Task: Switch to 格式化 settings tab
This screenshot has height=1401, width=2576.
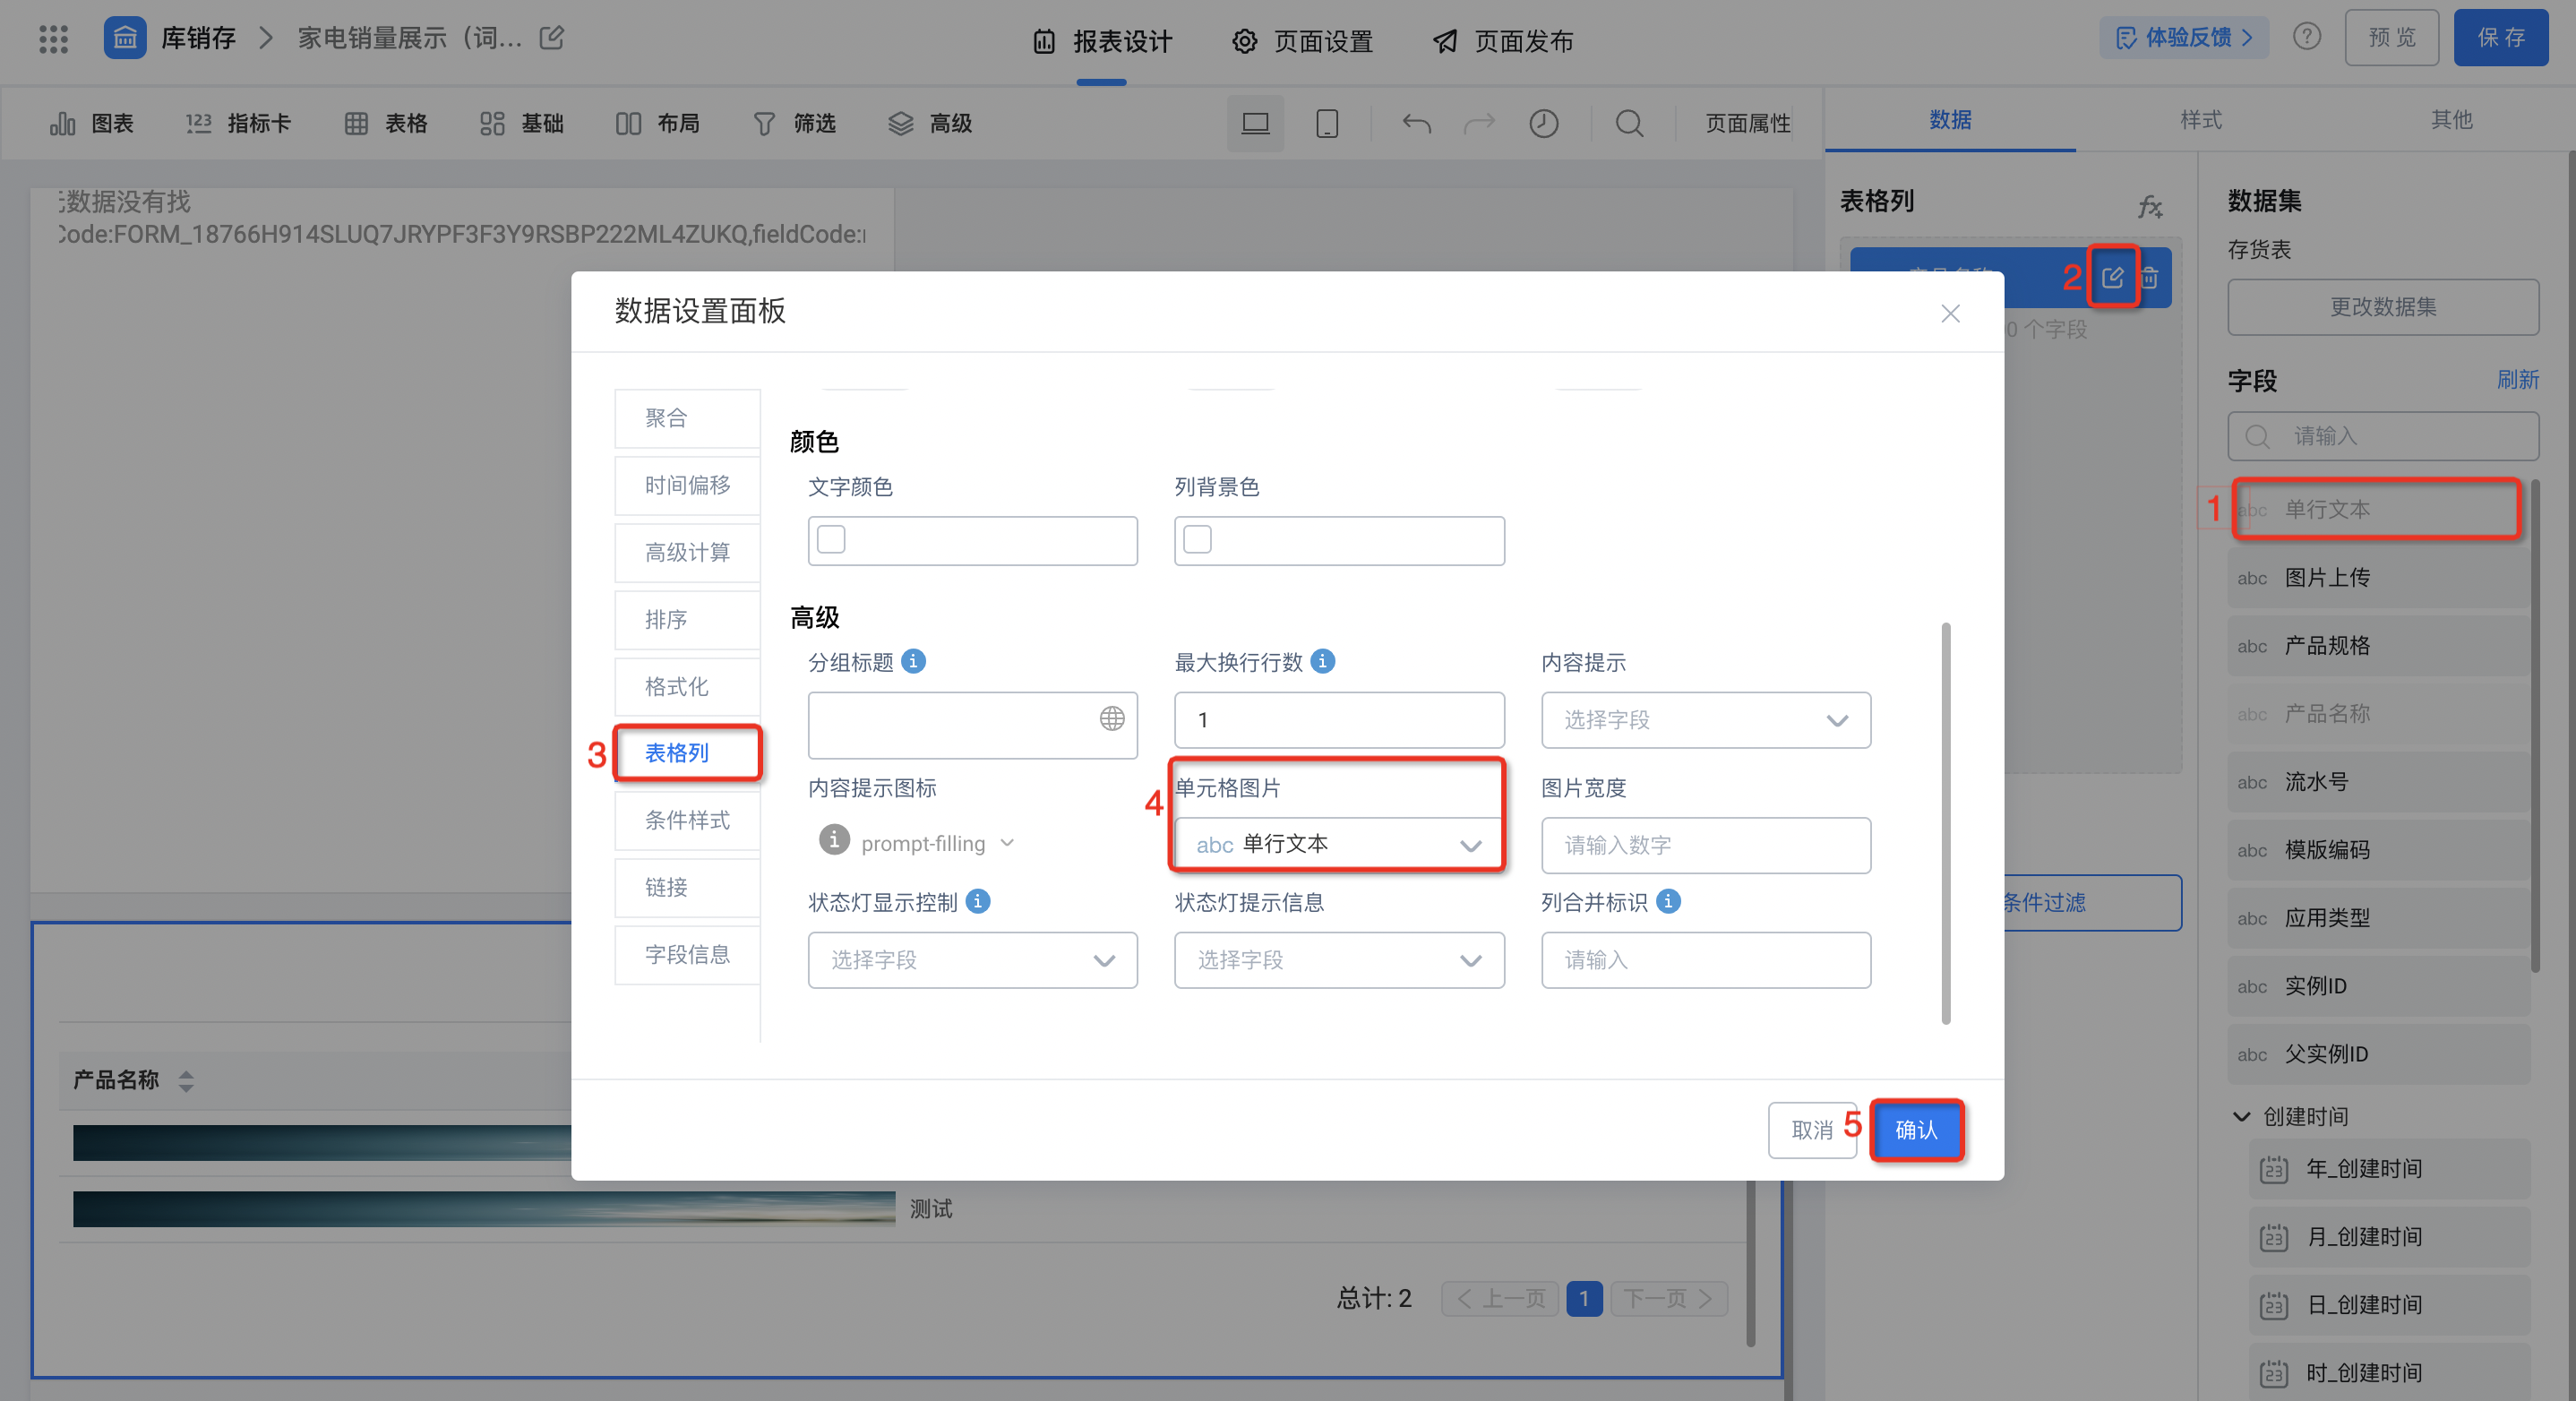Action: [687, 686]
